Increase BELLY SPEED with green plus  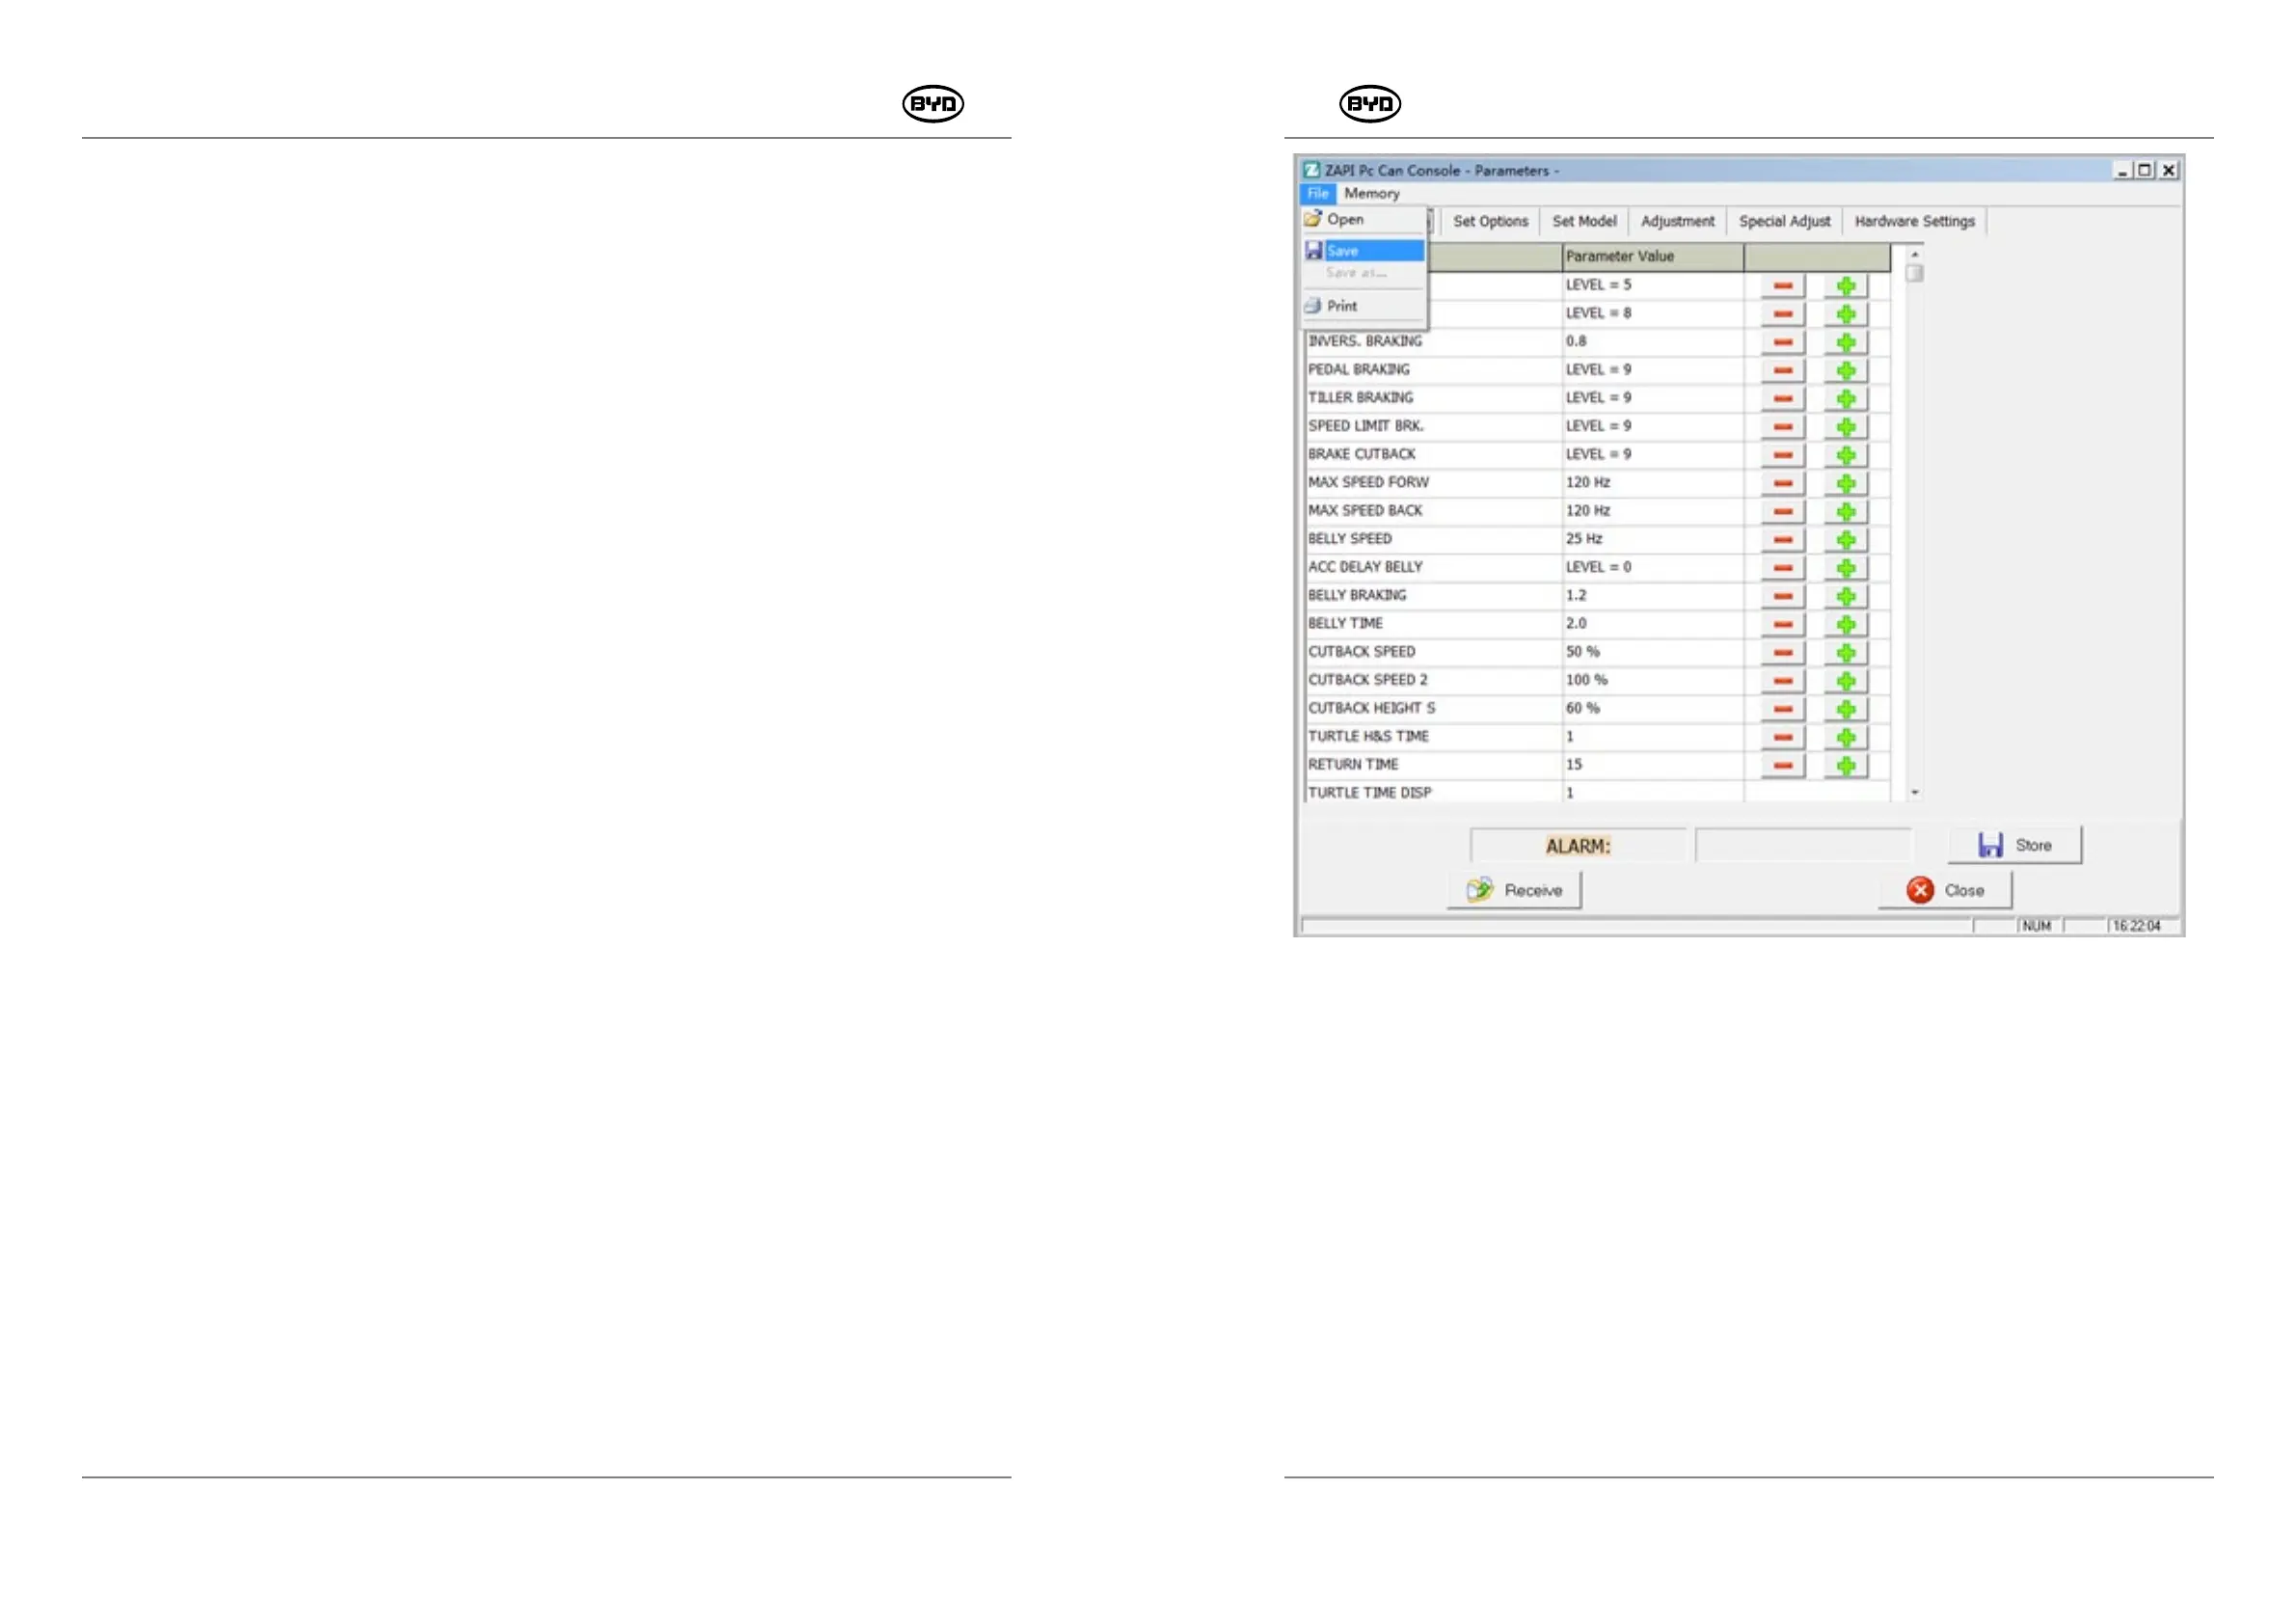(1845, 539)
